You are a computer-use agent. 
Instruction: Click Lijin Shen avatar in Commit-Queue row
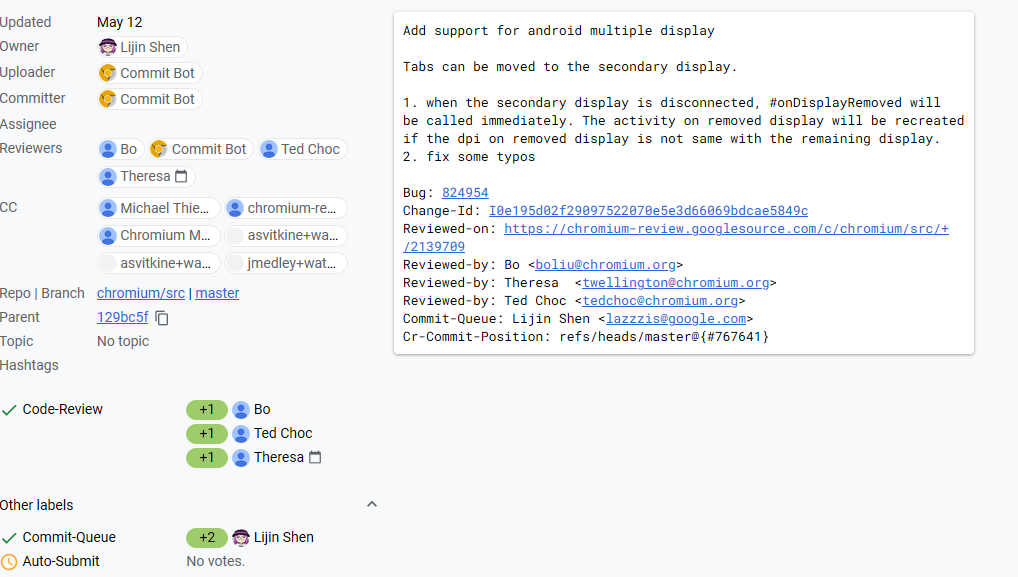point(241,537)
